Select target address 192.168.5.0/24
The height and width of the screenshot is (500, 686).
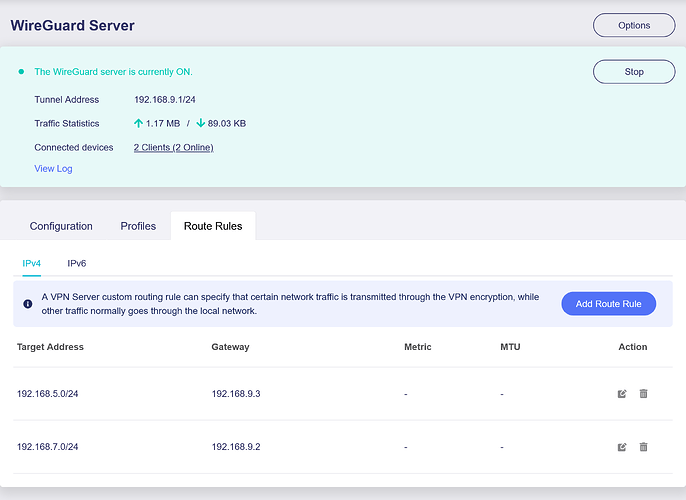[x=47, y=394]
